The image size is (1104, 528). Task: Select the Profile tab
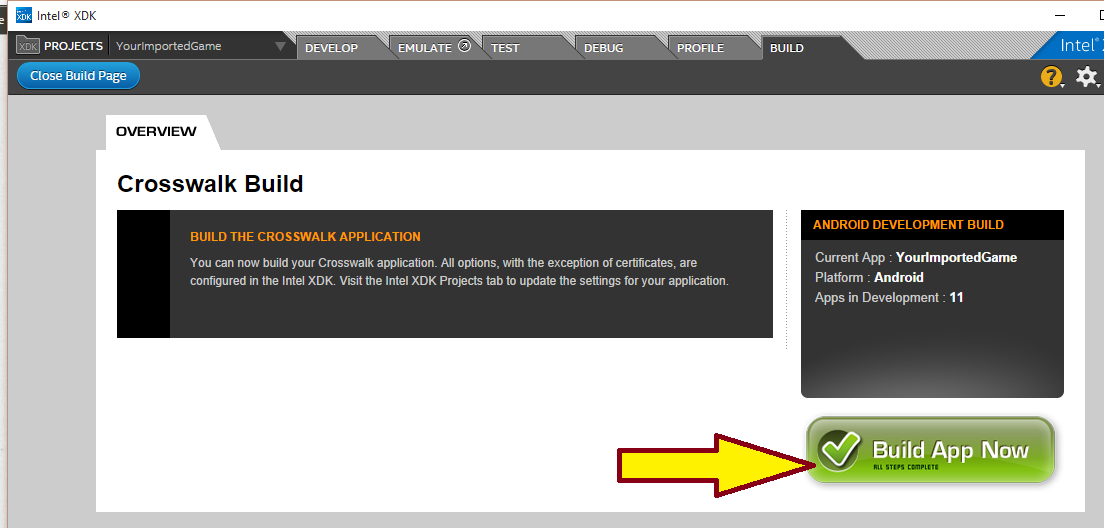(x=700, y=48)
